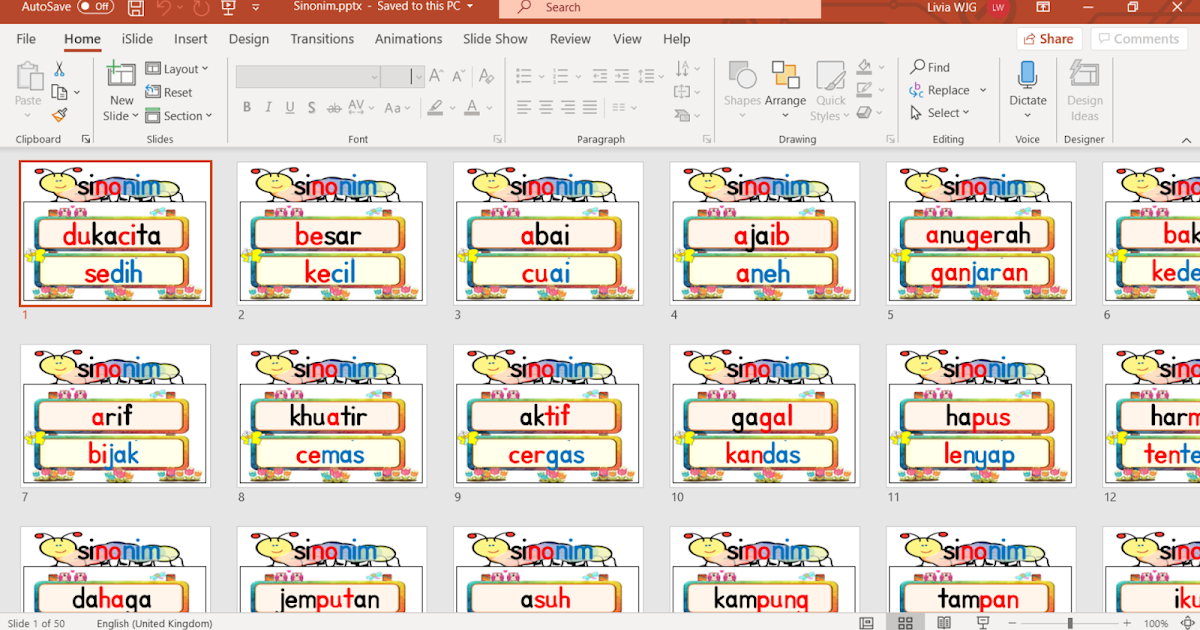Viewport: 1200px width, 630px height.
Task: Start Slide Show from status bar
Action: 983,623
